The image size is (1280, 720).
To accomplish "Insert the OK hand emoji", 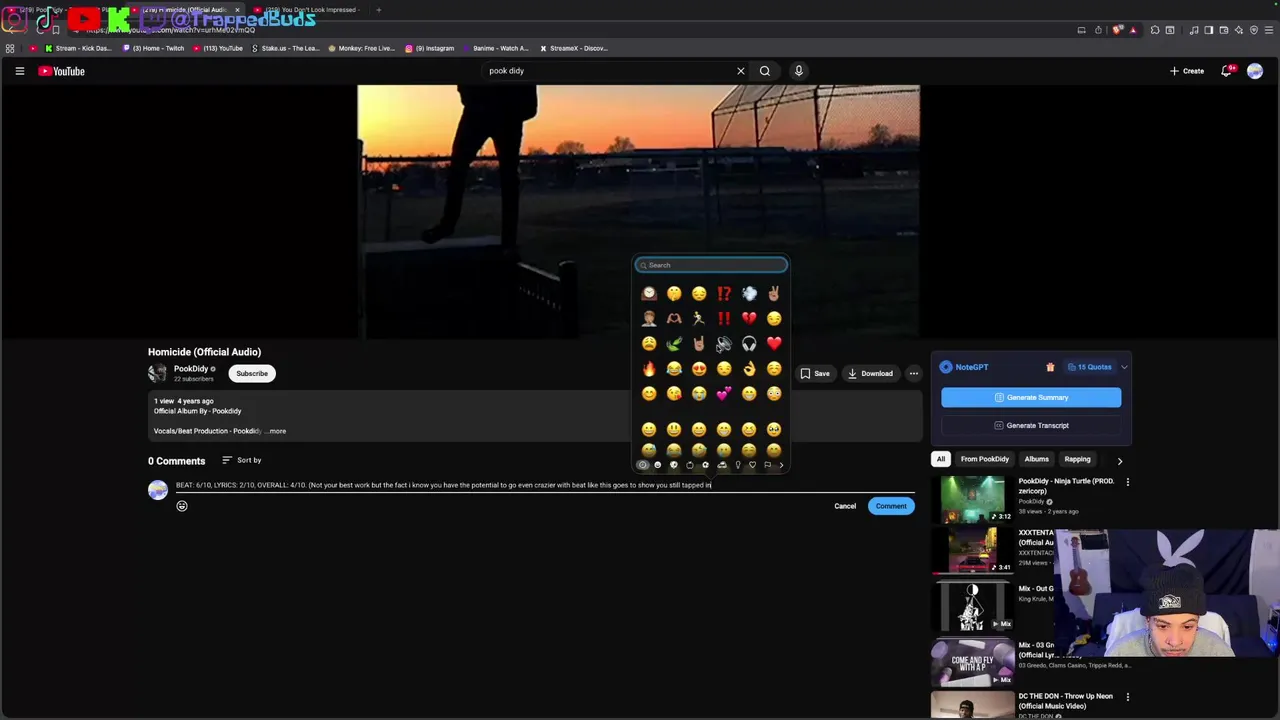I will pos(749,368).
